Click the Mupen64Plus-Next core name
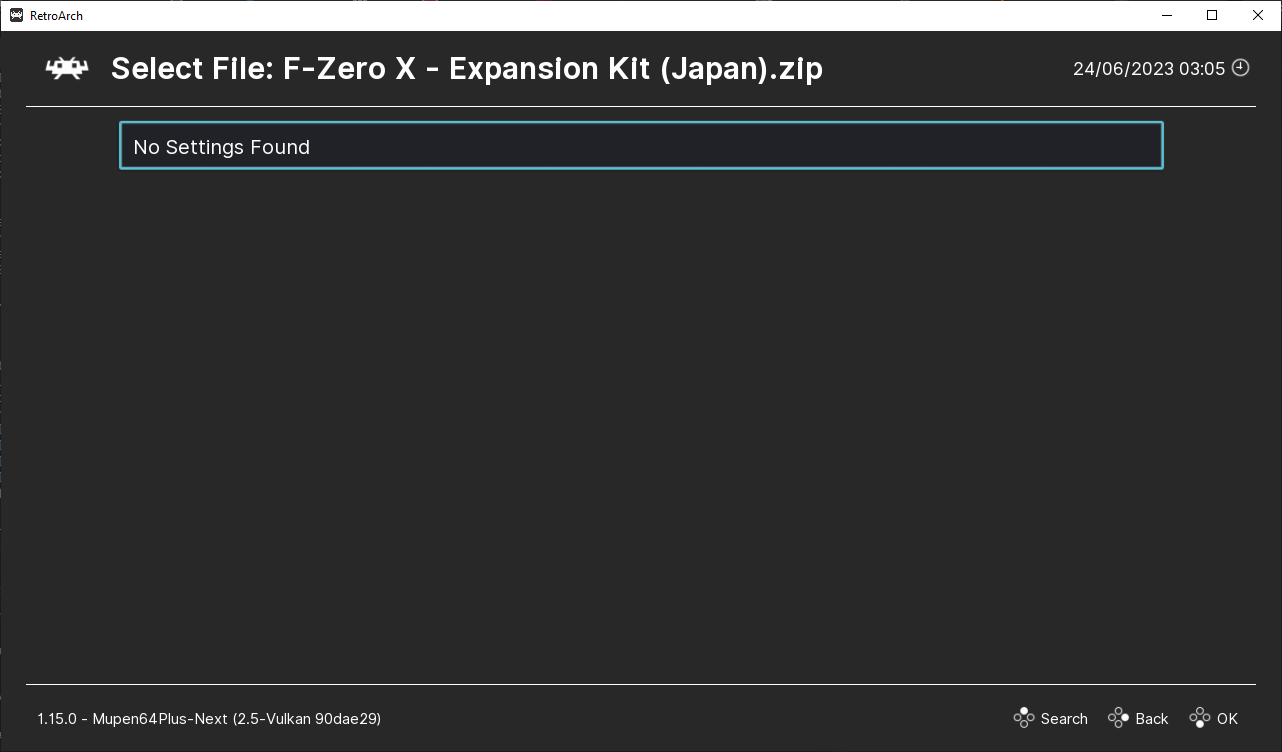Image resolution: width=1282 pixels, height=752 pixels. (x=160, y=718)
